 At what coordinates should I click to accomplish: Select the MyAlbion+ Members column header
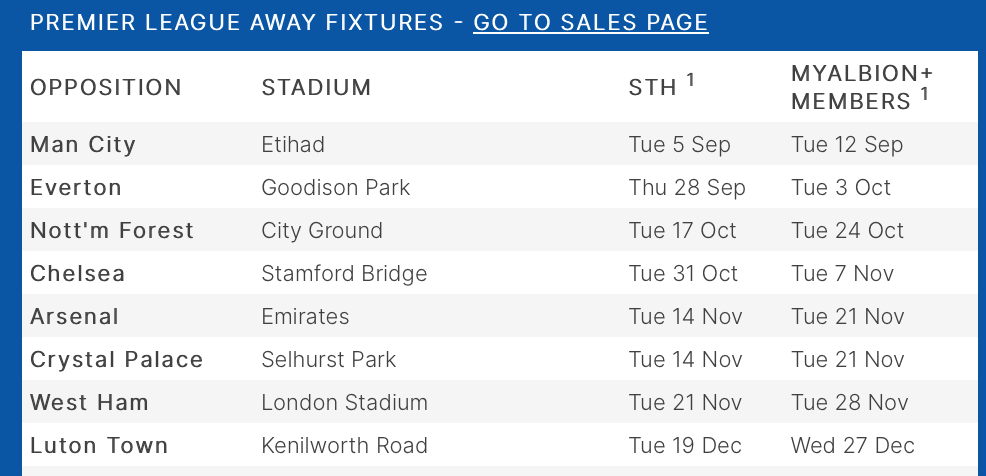862,87
